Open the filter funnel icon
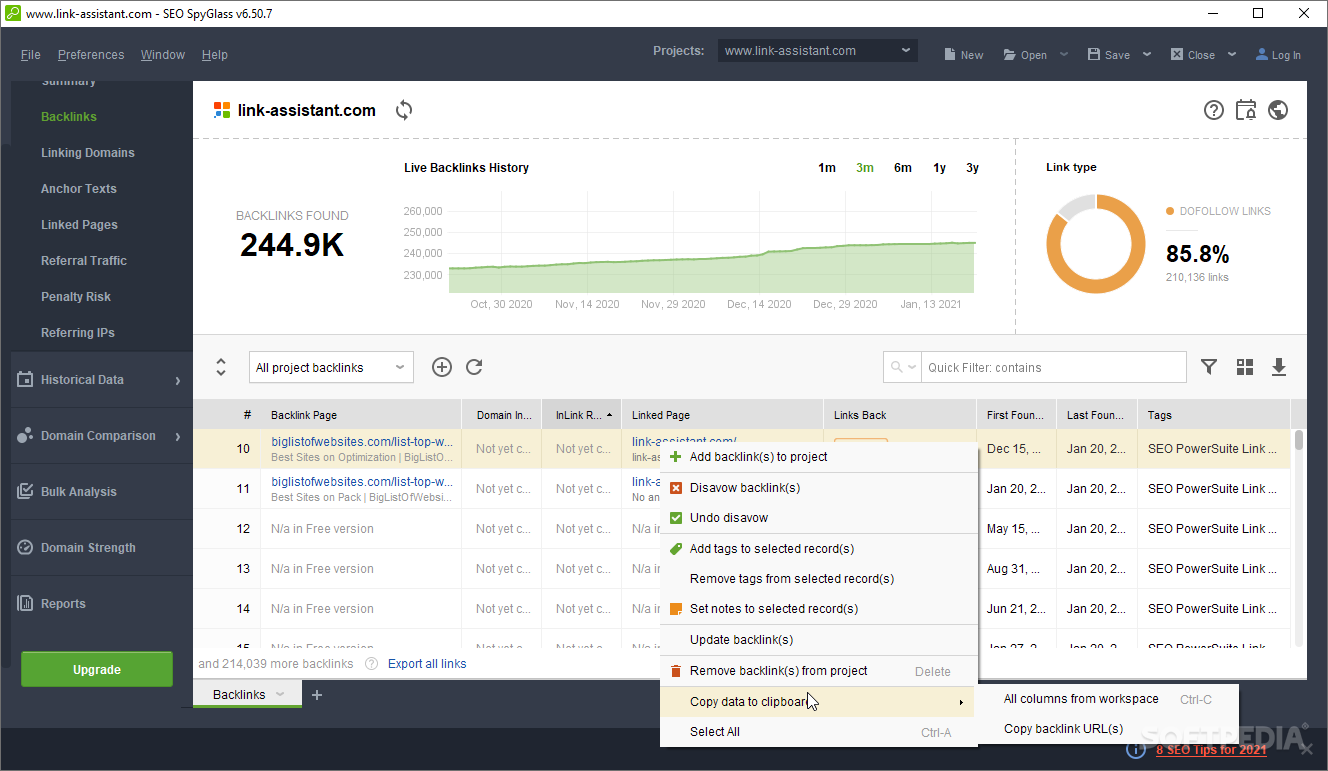This screenshot has height=771, width=1328. [1209, 367]
